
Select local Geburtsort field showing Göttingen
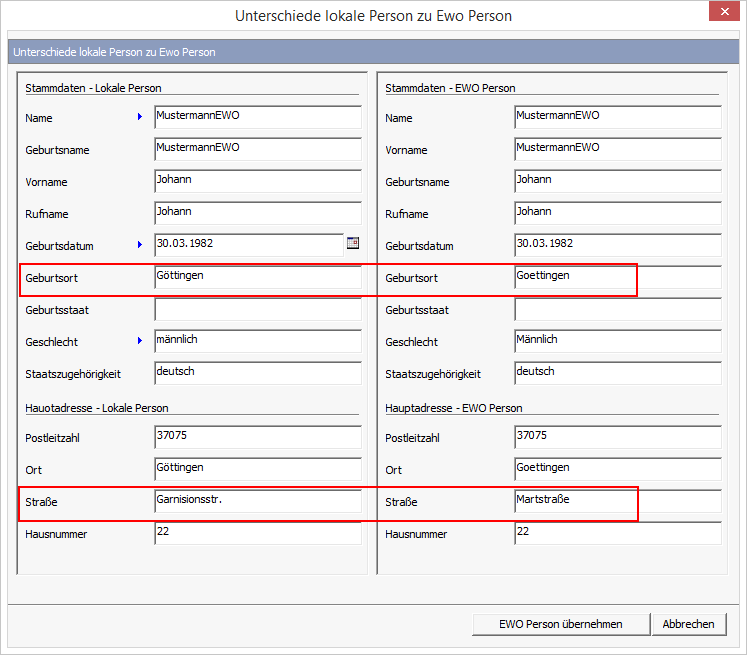257,277
